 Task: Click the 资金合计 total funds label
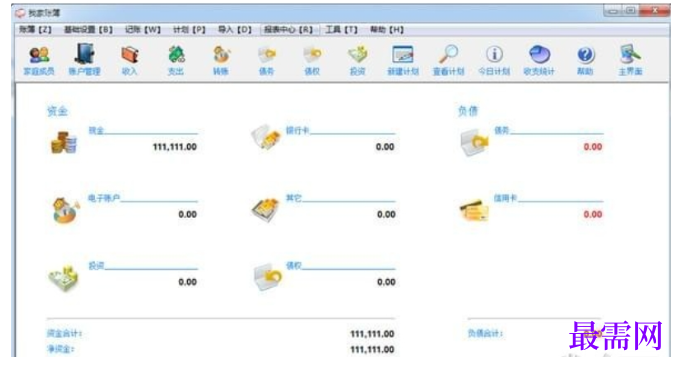64,334
